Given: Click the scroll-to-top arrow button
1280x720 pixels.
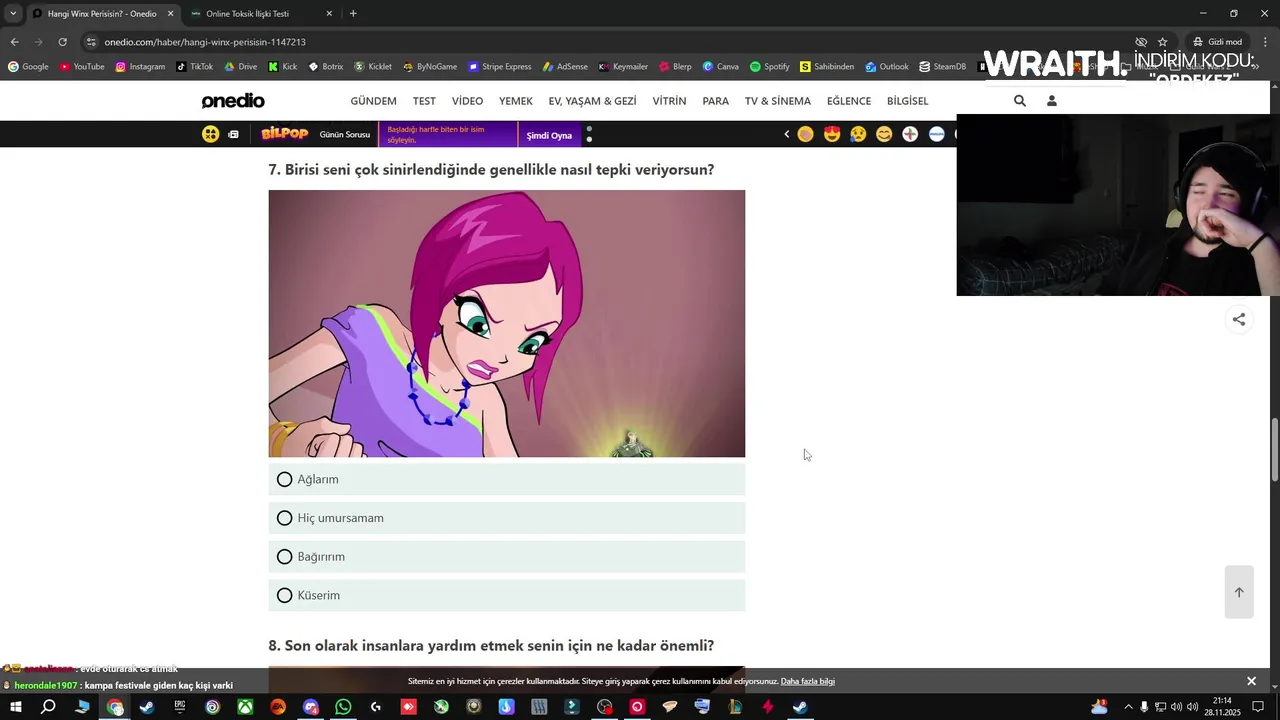Looking at the screenshot, I should coord(1239,592).
